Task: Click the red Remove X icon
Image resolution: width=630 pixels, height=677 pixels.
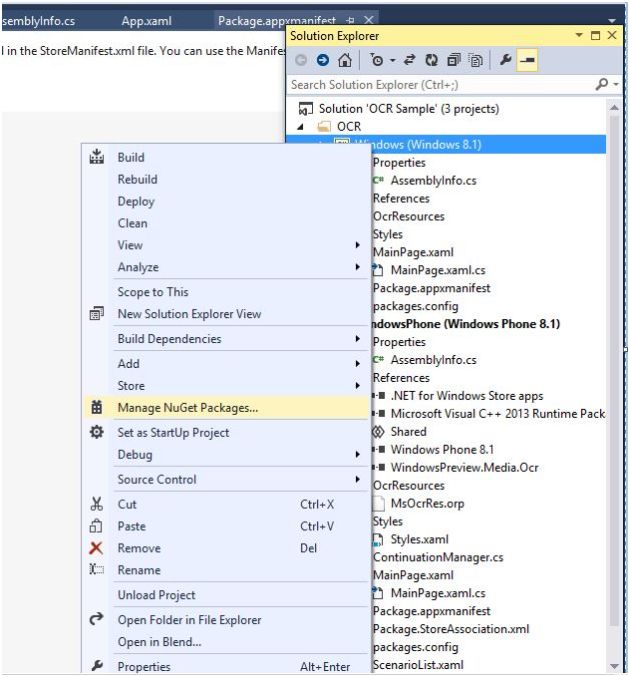Action: coord(96,548)
